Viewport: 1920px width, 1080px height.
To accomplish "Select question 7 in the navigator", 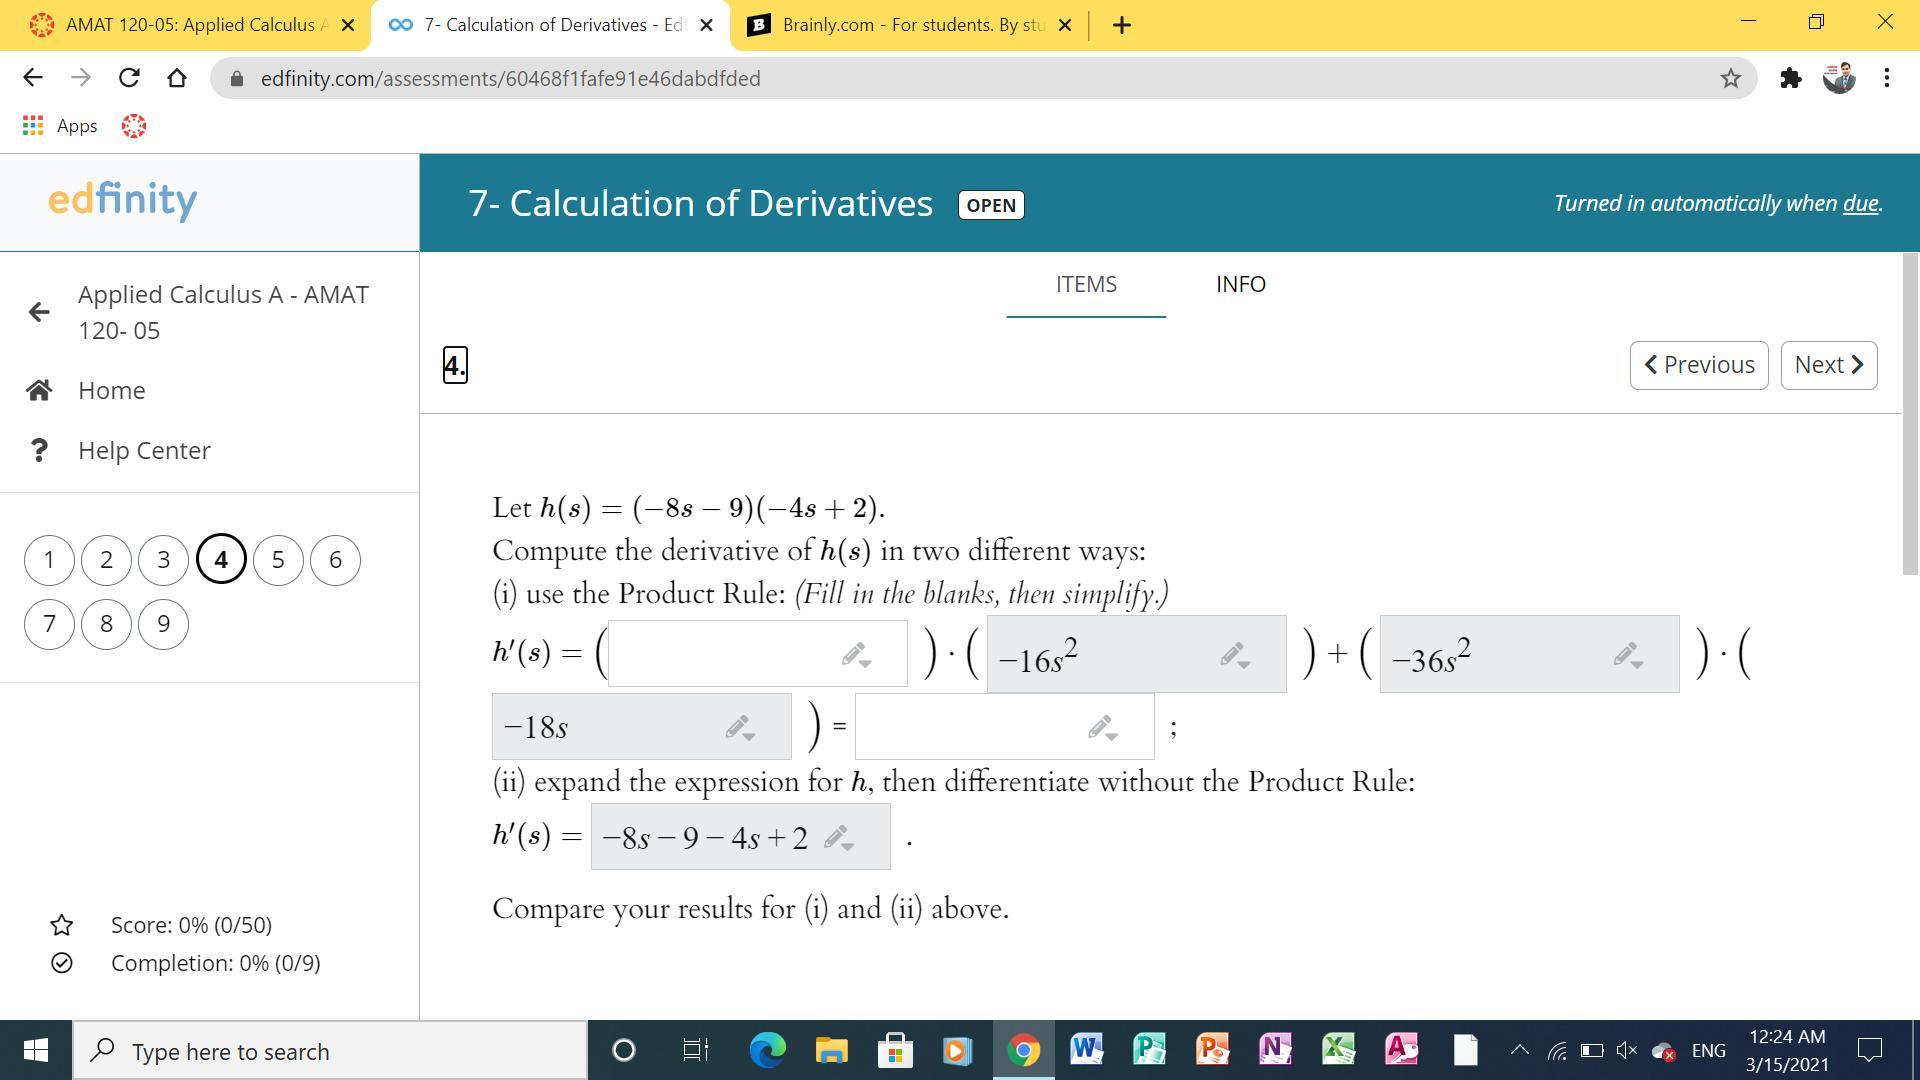I will 49,624.
